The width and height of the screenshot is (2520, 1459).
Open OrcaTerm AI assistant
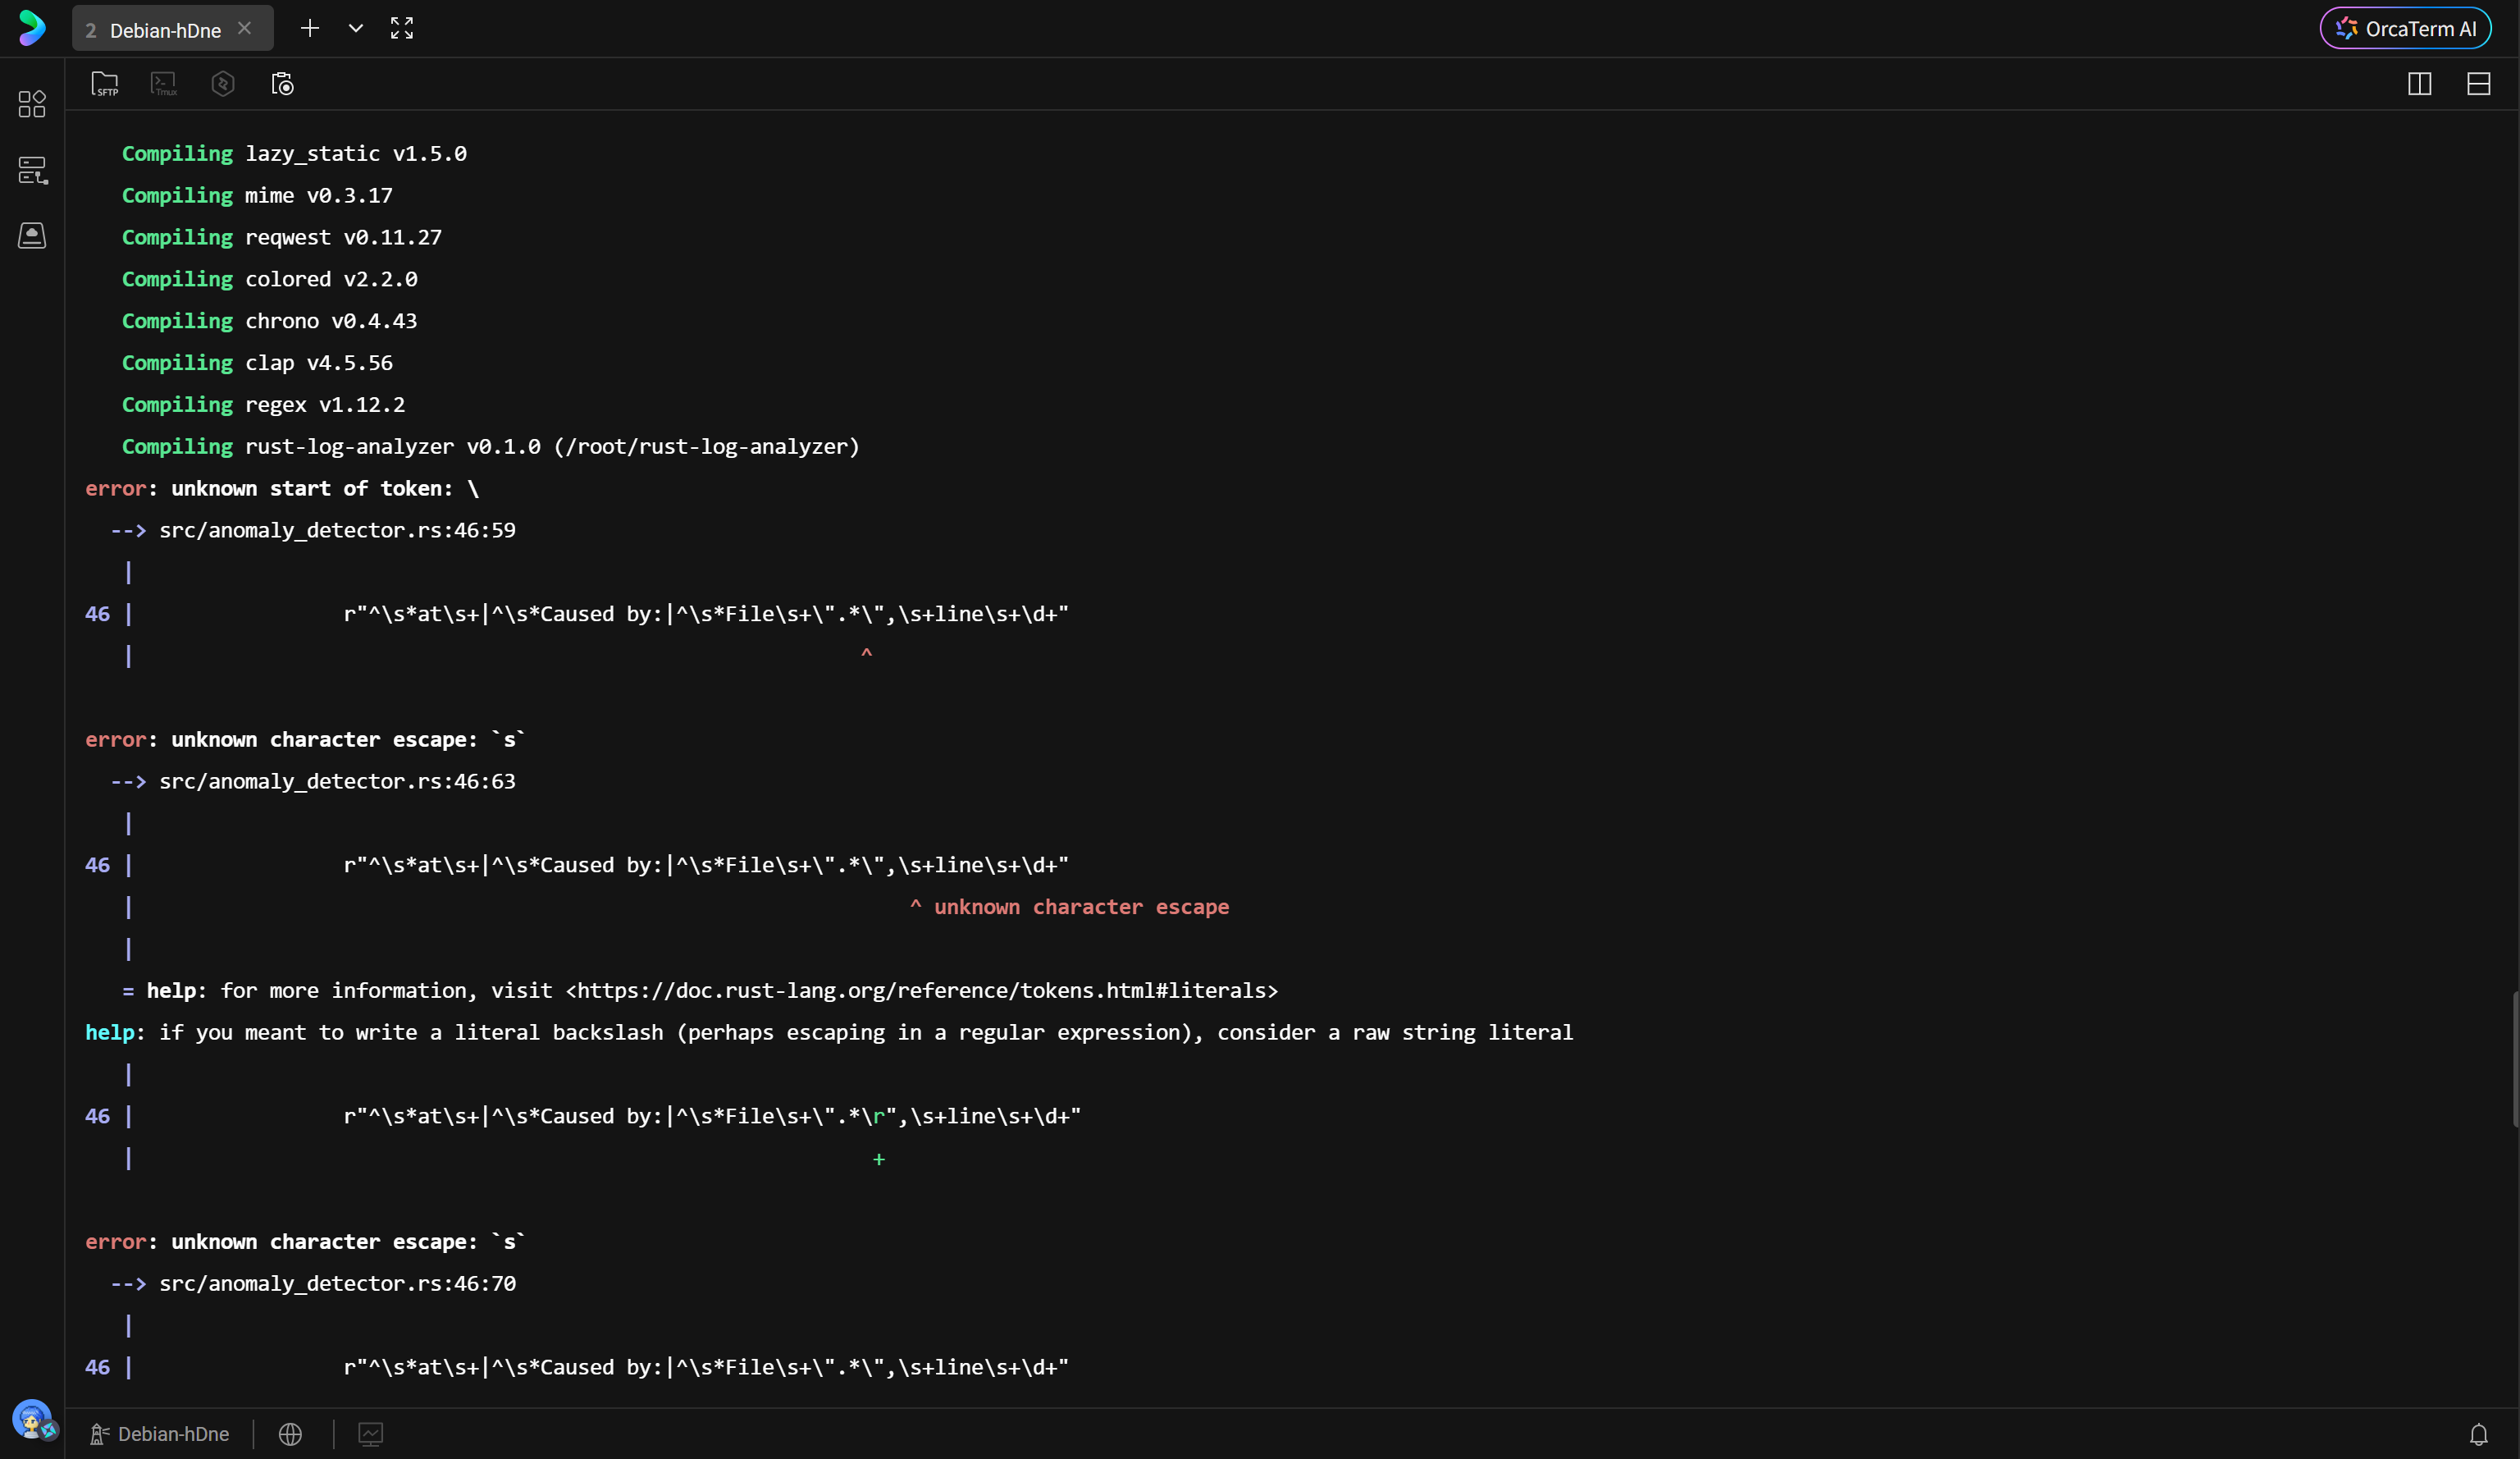point(2405,29)
